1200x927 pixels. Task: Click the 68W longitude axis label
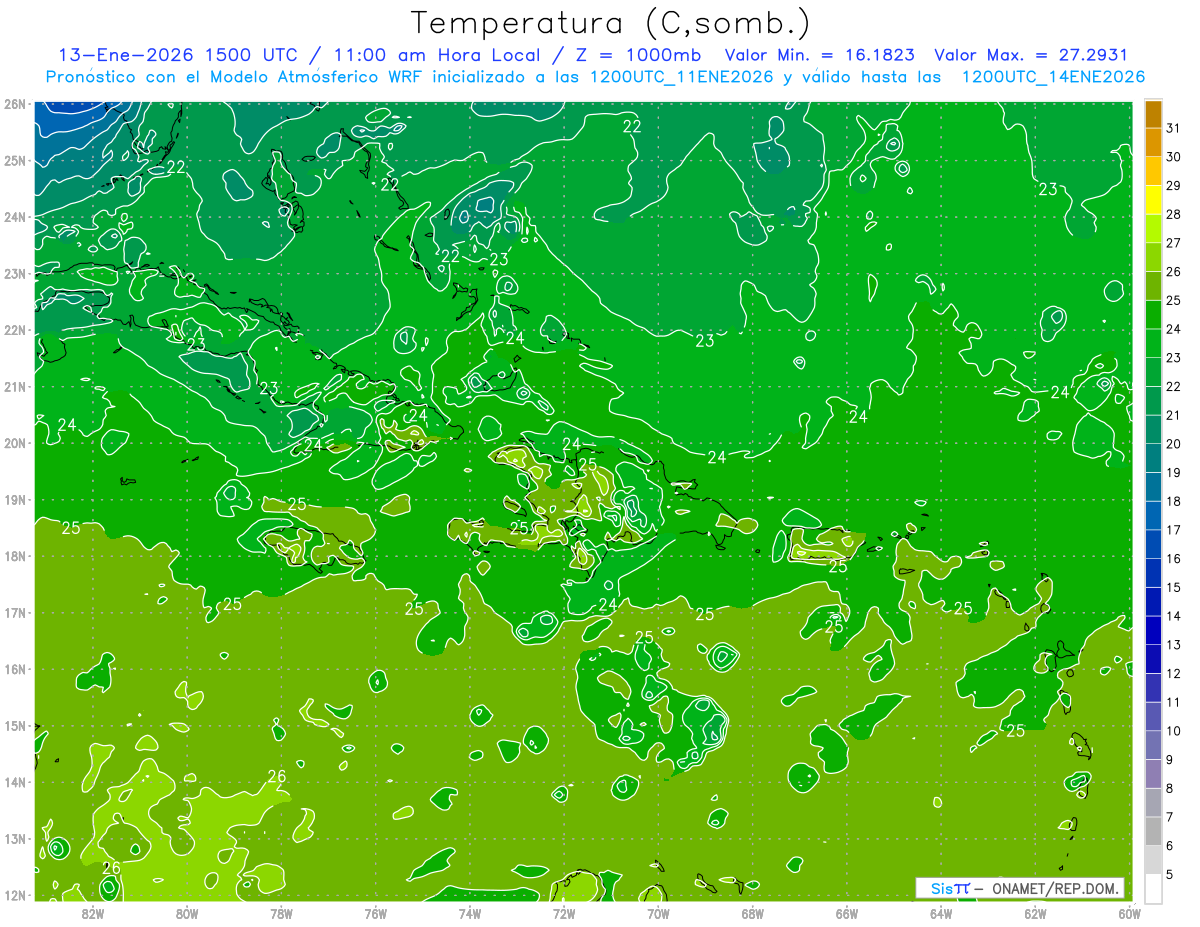point(752,913)
